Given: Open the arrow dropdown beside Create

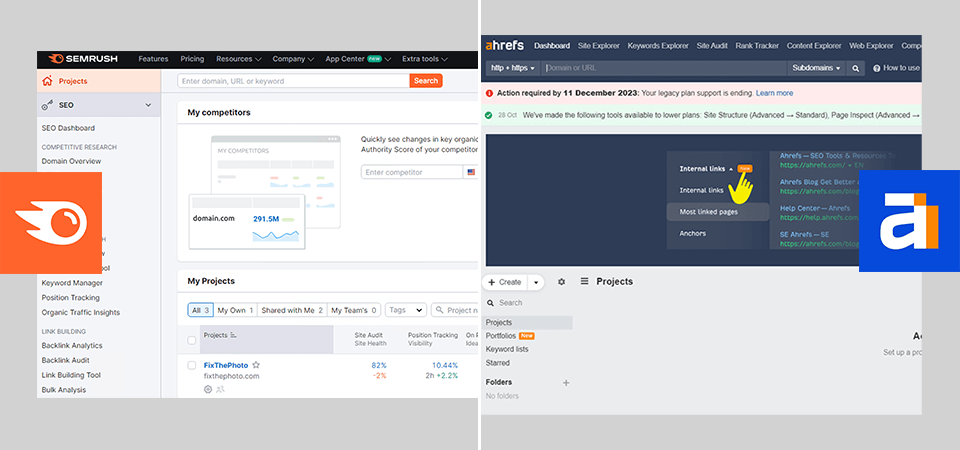Looking at the screenshot, I should point(536,282).
